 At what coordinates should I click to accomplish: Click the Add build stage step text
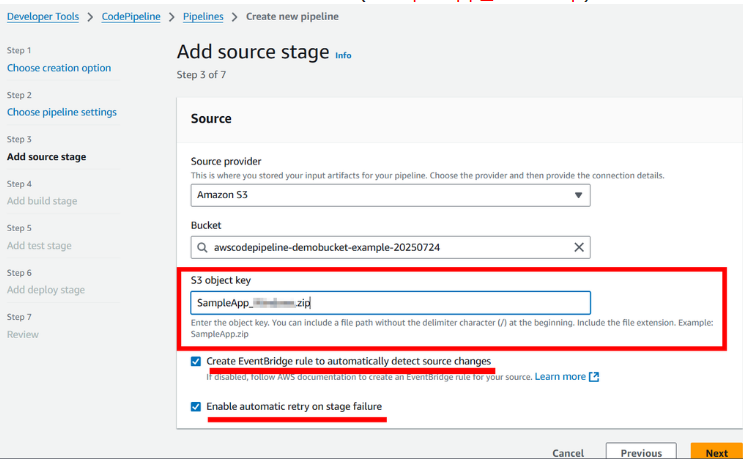pos(42,201)
